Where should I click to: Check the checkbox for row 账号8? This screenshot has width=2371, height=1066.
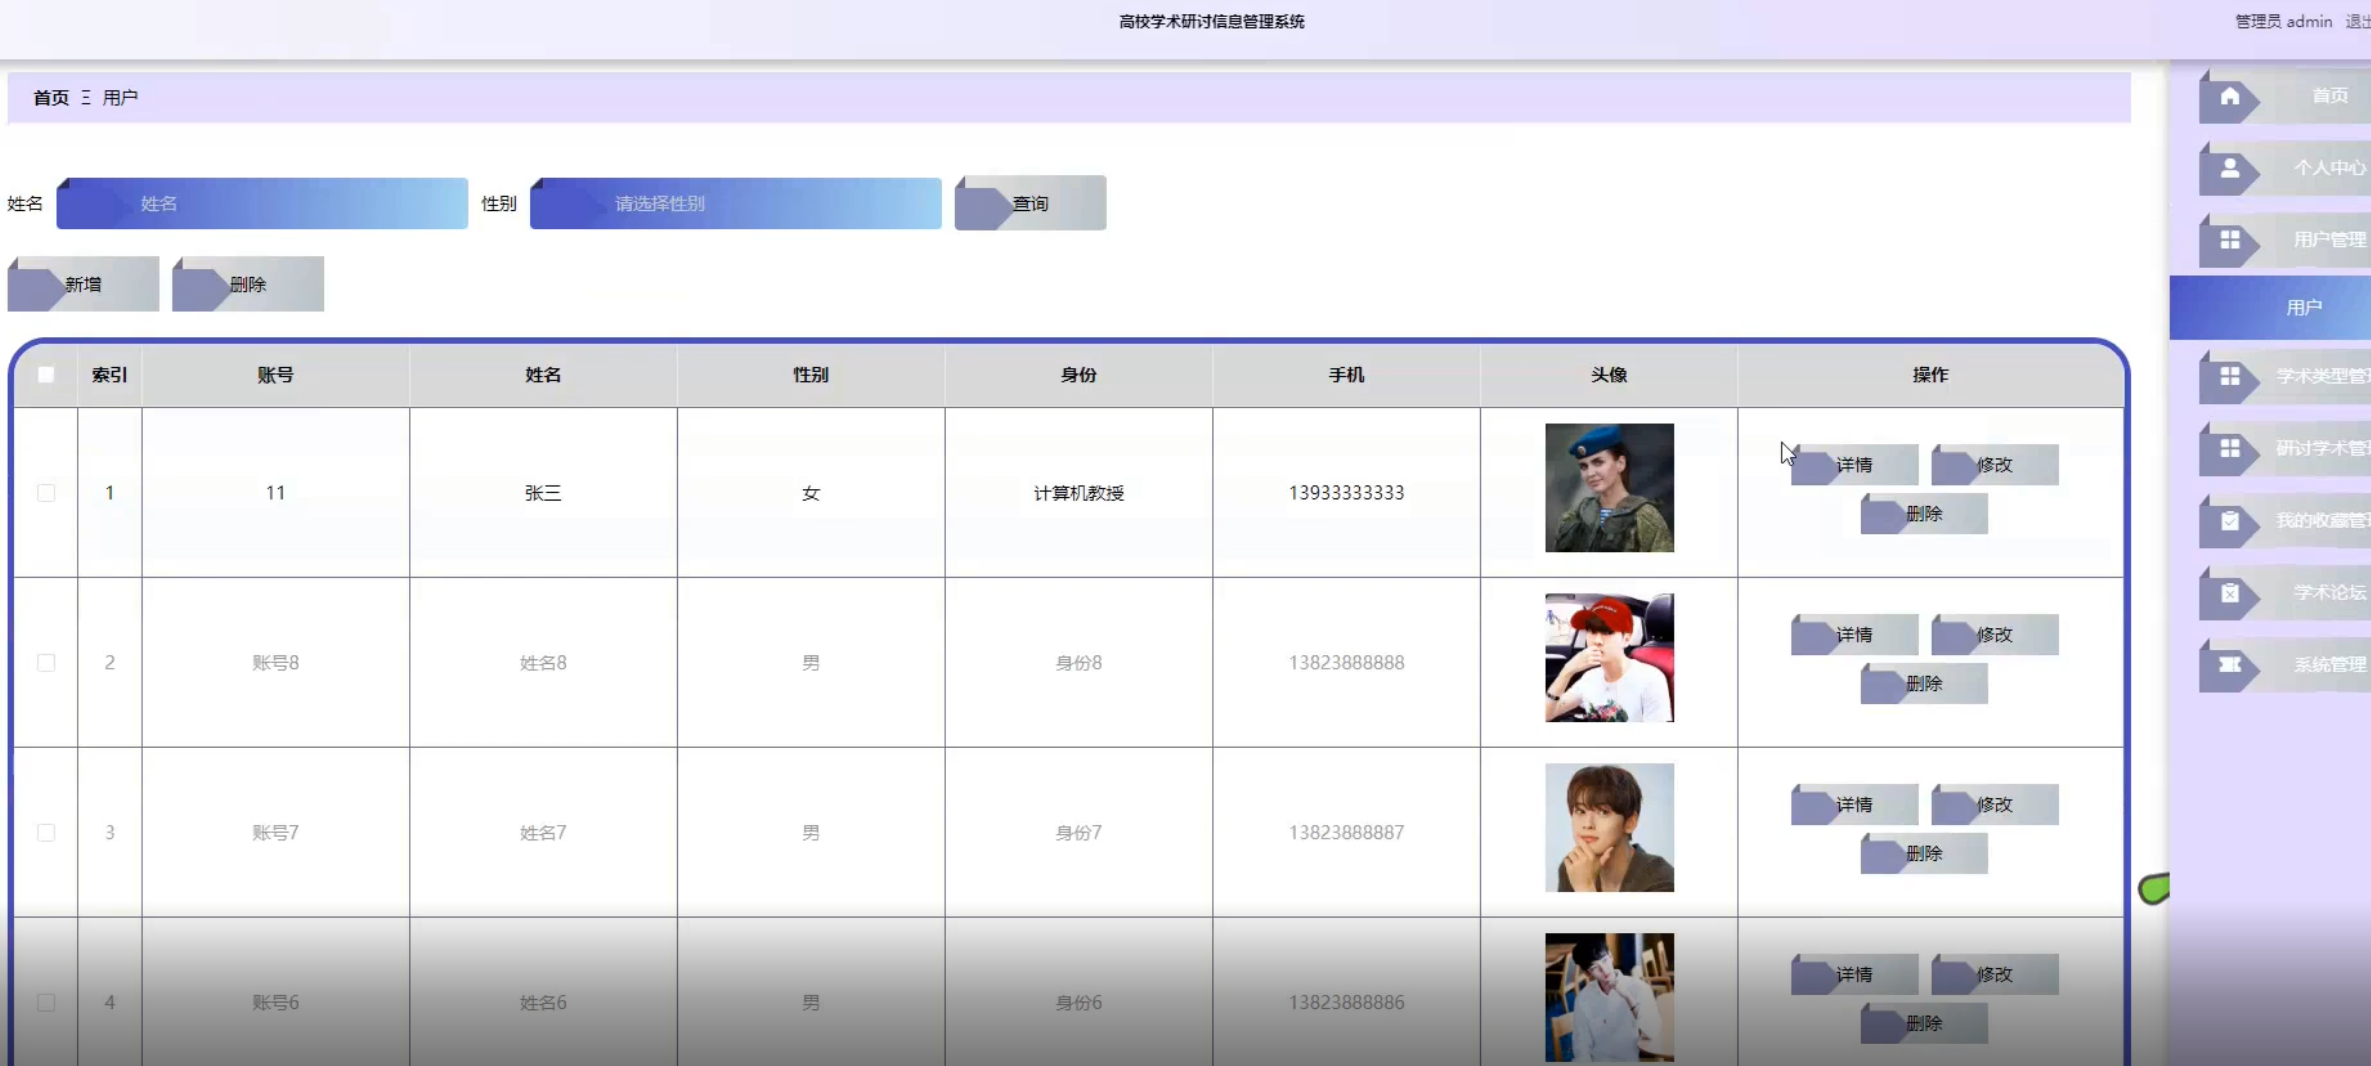pyautogui.click(x=46, y=663)
